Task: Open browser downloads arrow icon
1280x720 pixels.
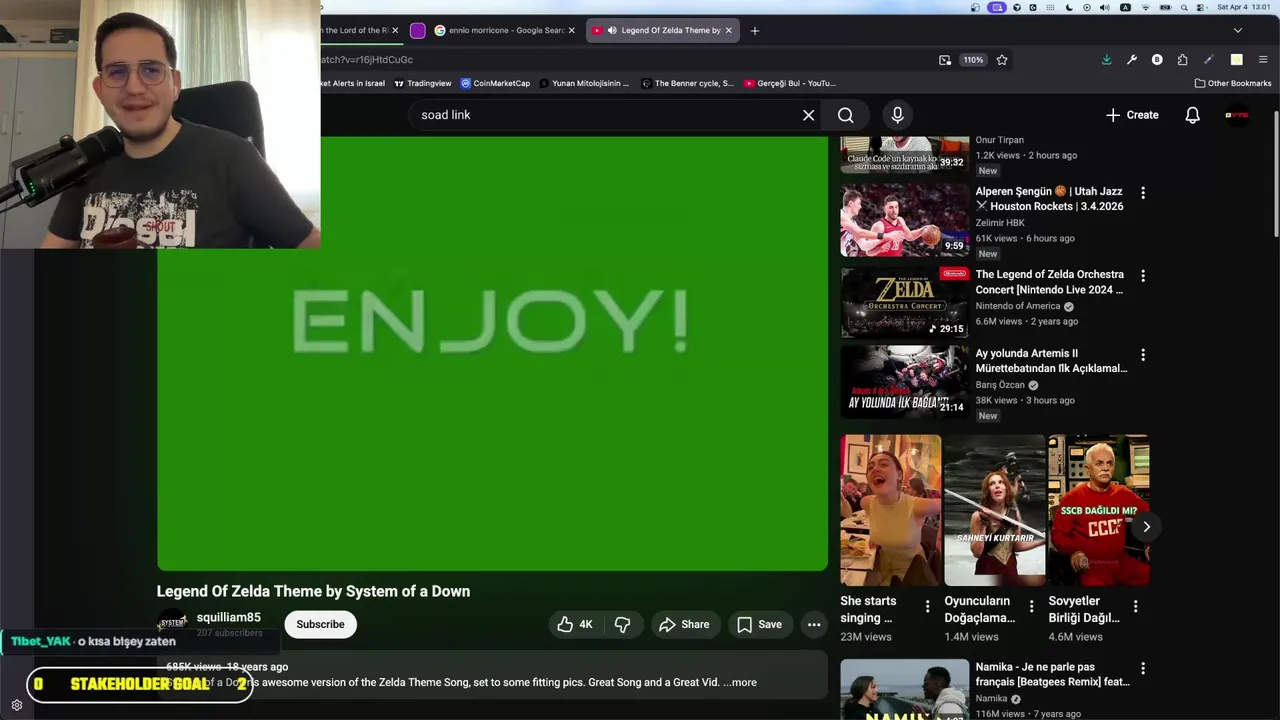Action: [x=1106, y=60]
